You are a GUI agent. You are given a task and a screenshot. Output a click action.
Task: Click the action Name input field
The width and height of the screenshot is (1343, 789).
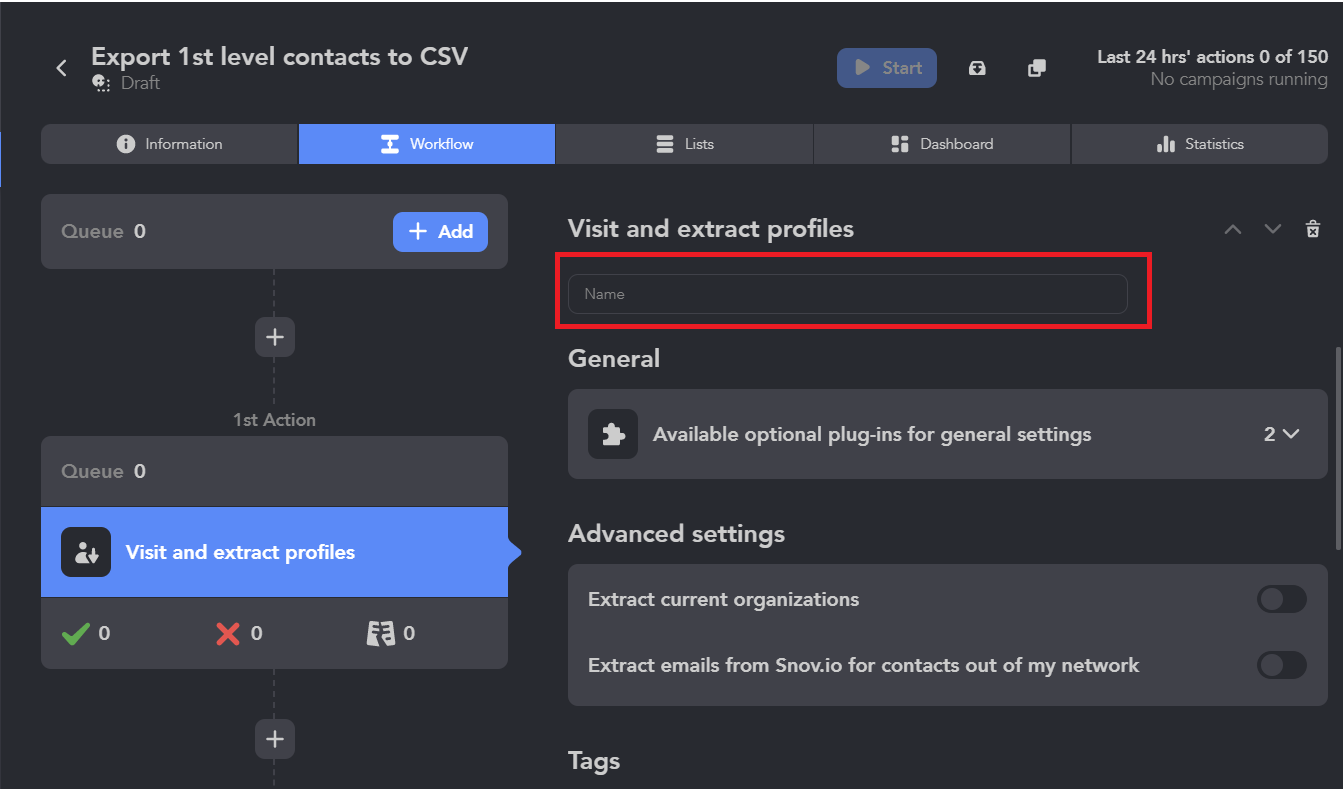click(x=847, y=294)
